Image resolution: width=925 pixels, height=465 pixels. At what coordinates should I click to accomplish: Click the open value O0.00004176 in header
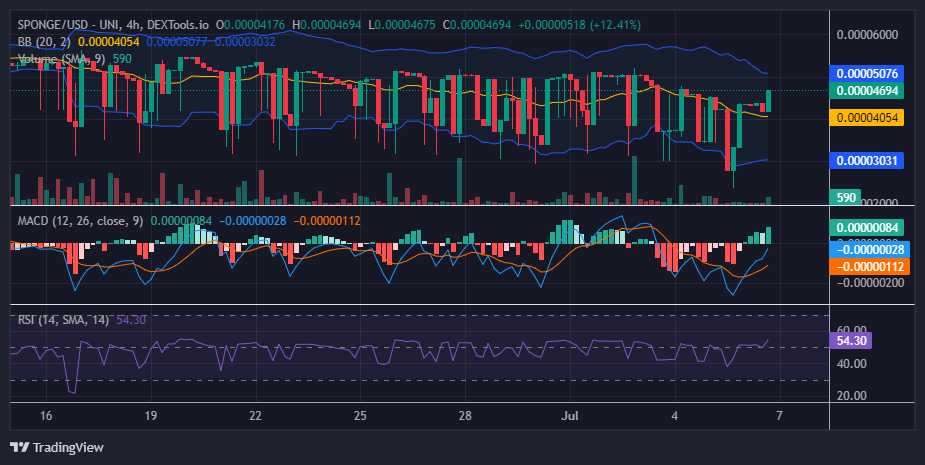250,25
